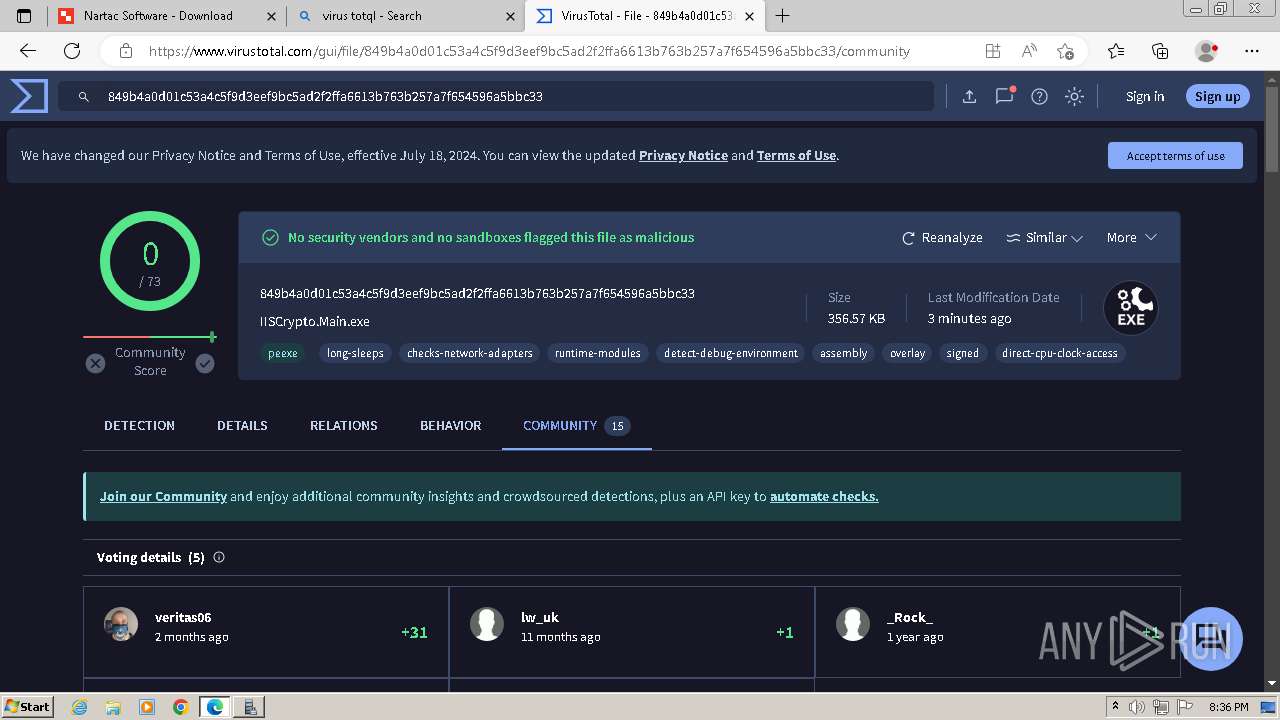Click Sign in link
The height and width of the screenshot is (720, 1280).
tap(1145, 97)
